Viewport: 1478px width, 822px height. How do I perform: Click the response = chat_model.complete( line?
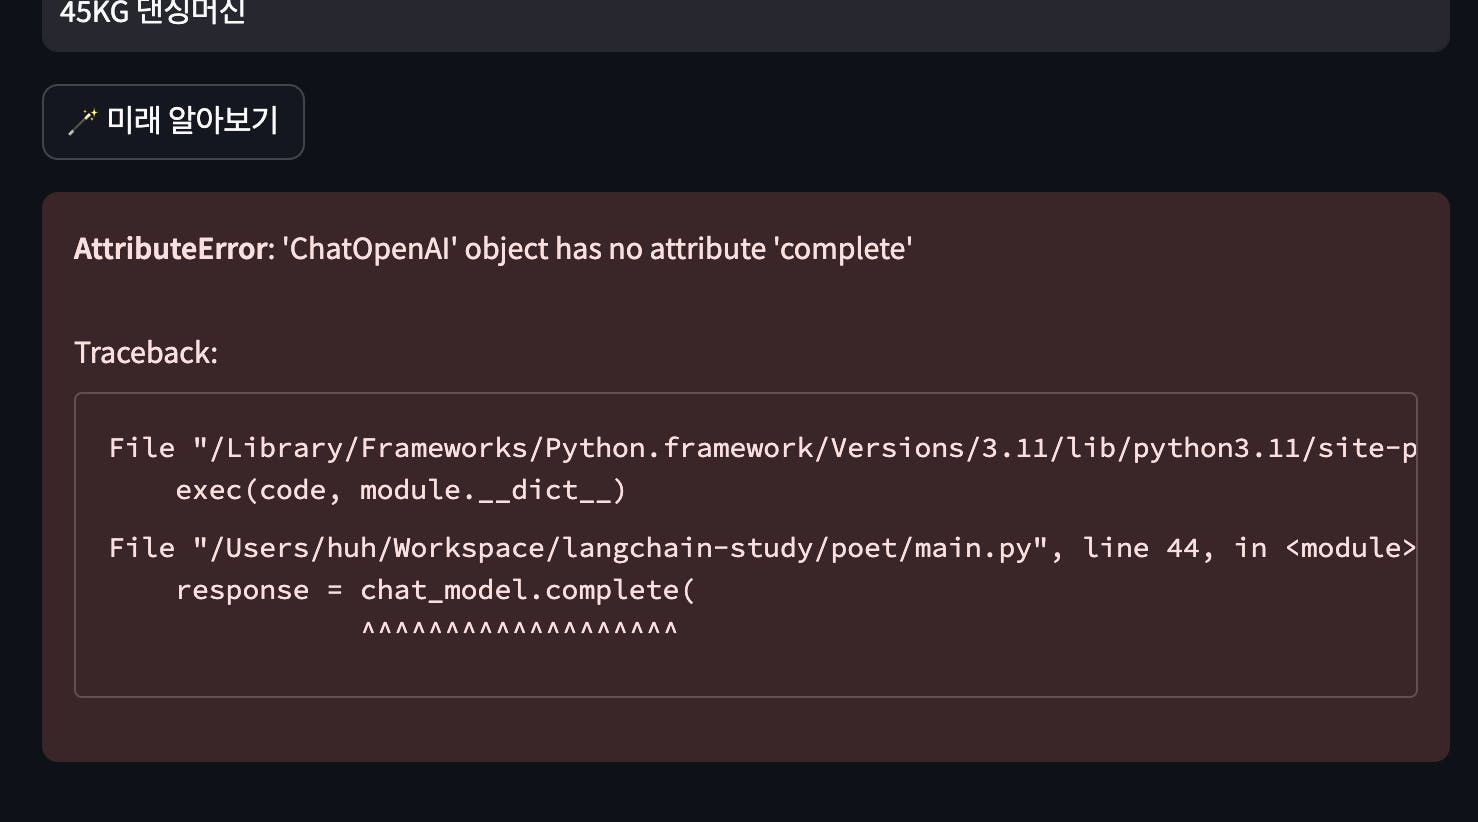tap(435, 590)
